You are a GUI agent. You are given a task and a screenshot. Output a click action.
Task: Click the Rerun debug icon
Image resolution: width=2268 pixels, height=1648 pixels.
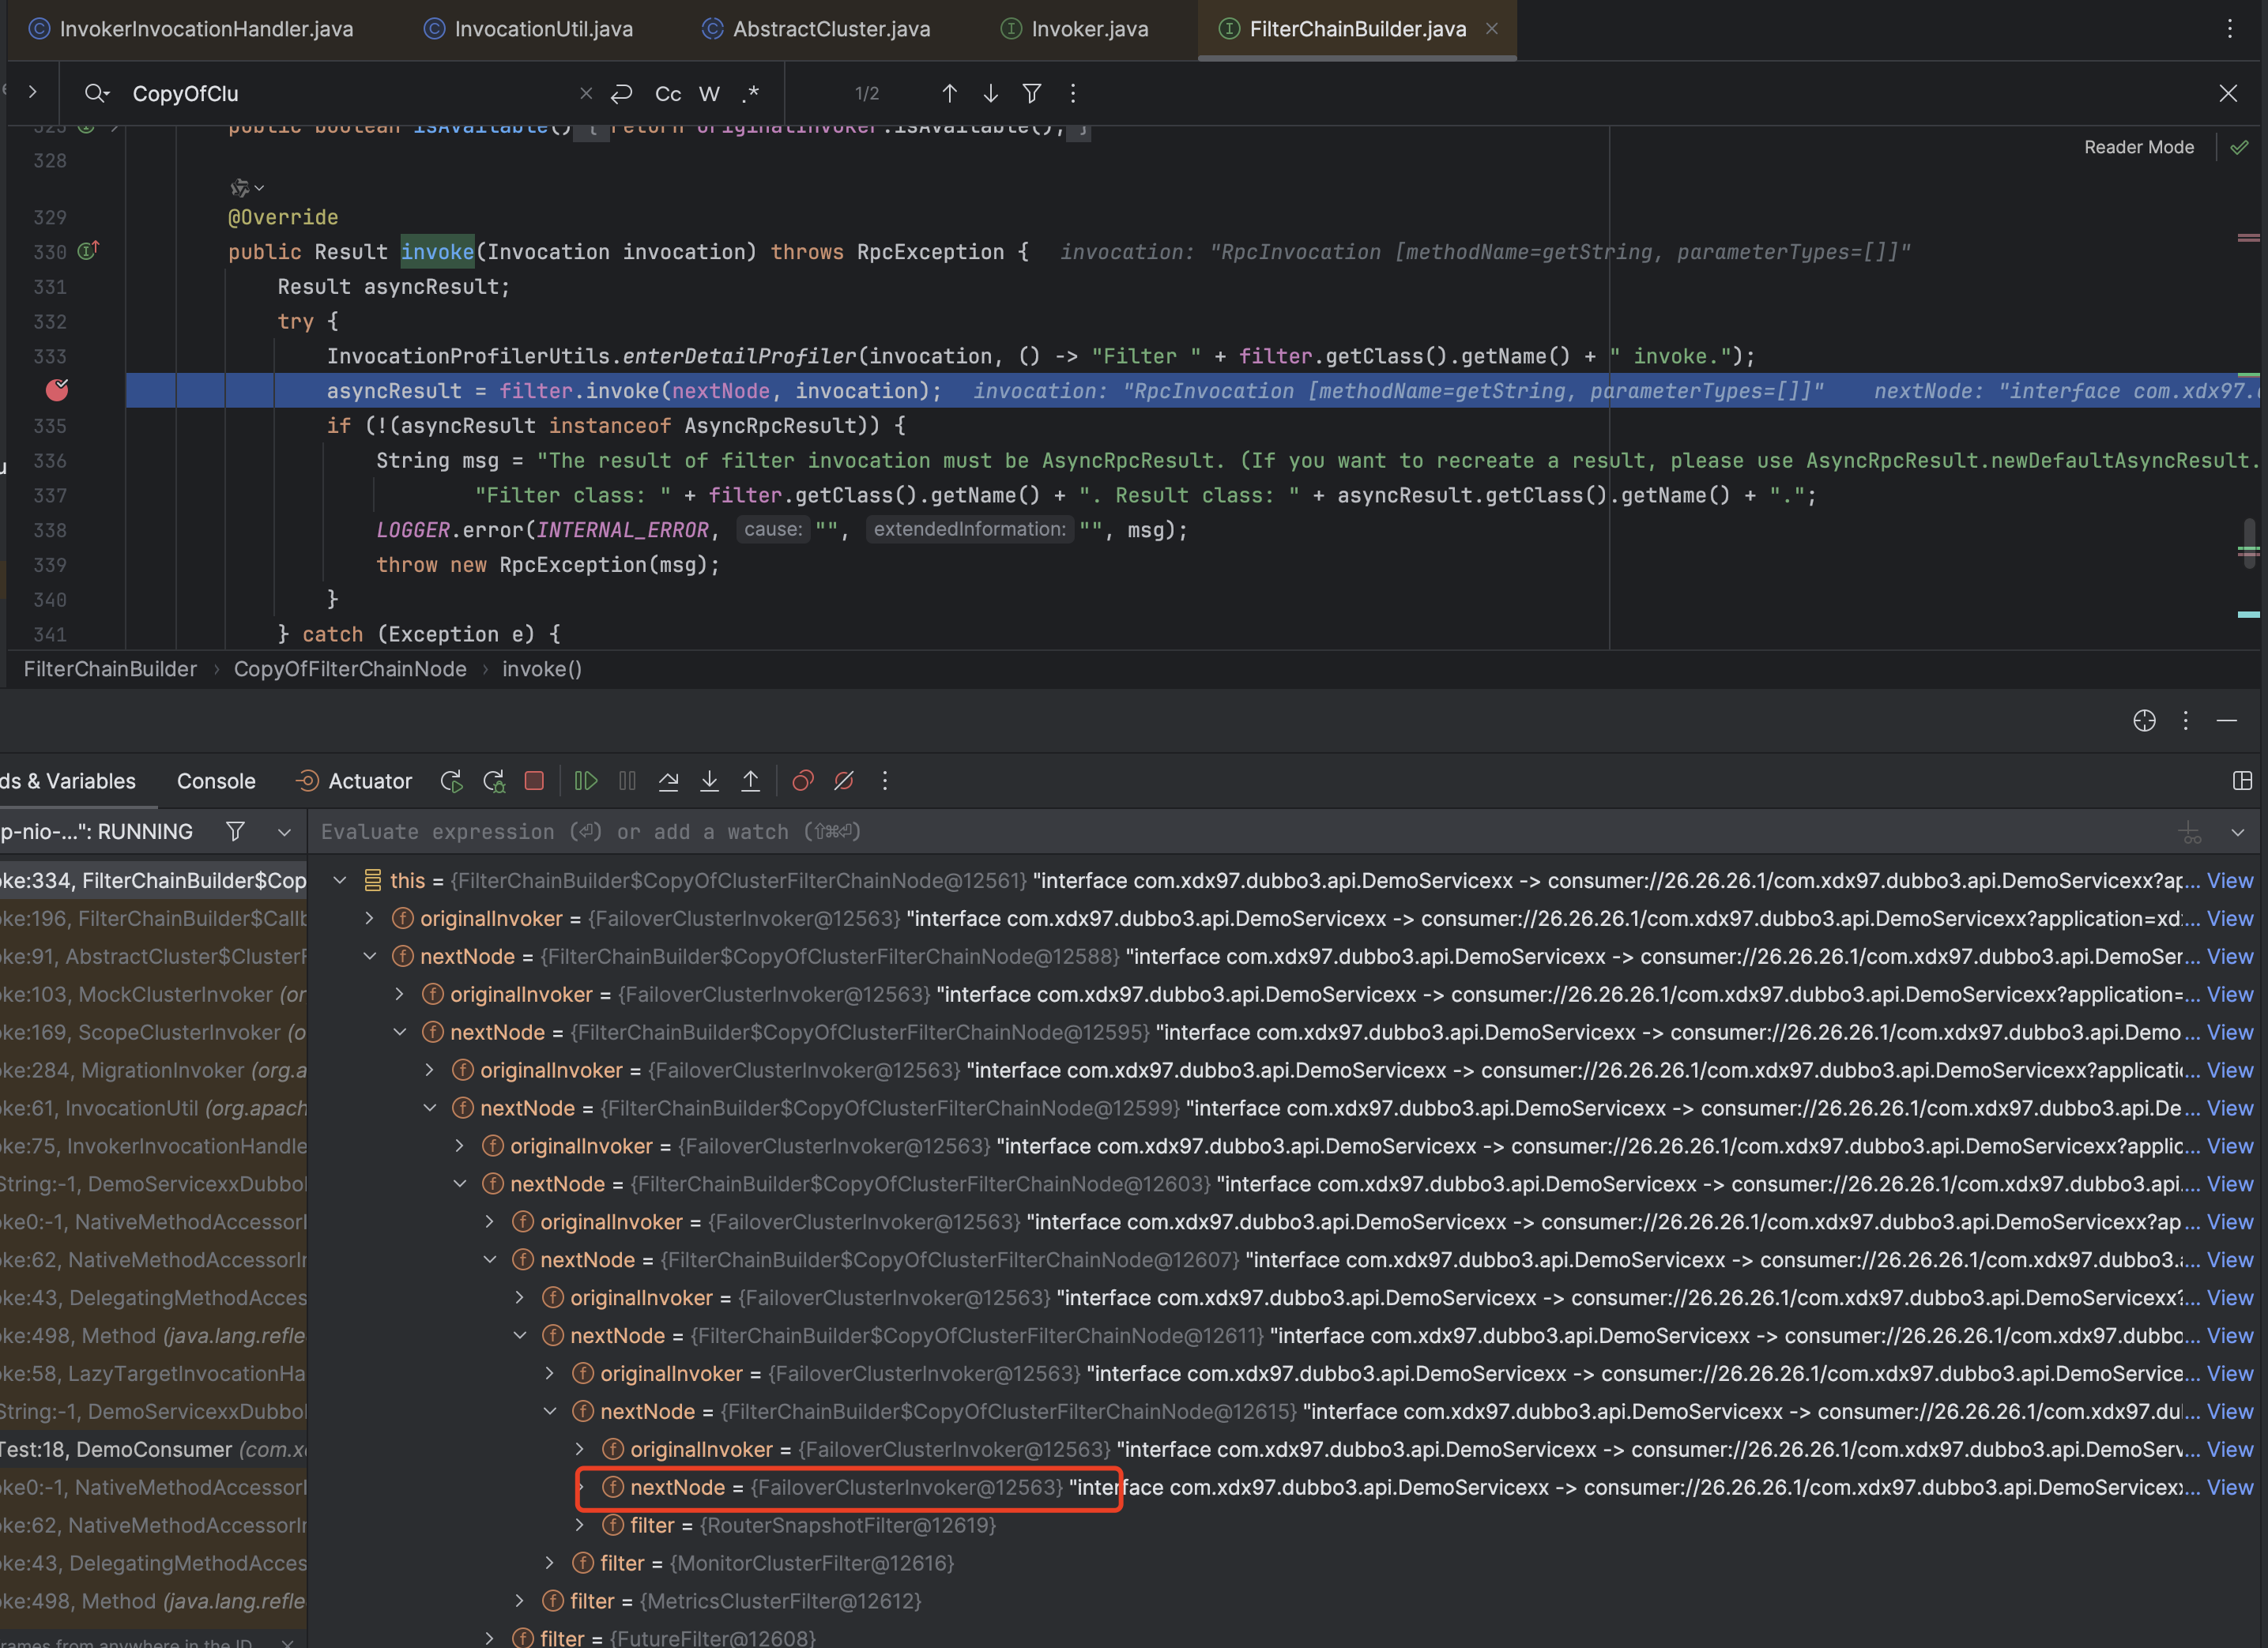tap(452, 781)
